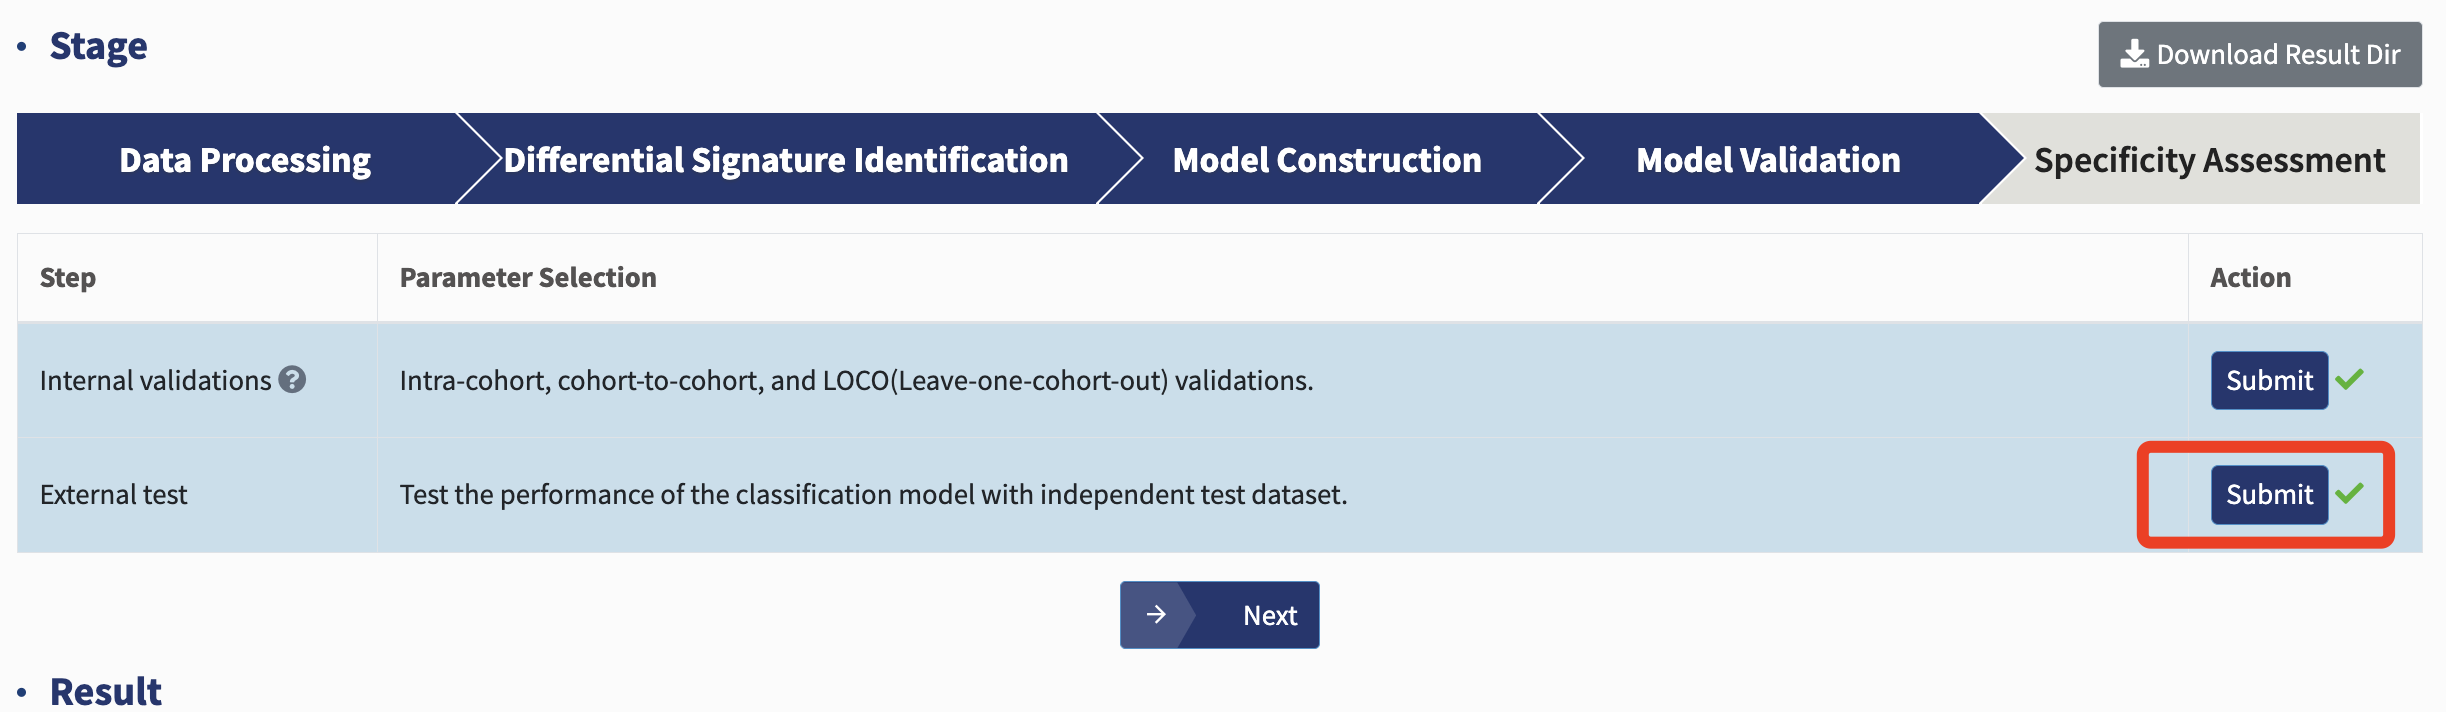Submit the External test step

point(2269,494)
